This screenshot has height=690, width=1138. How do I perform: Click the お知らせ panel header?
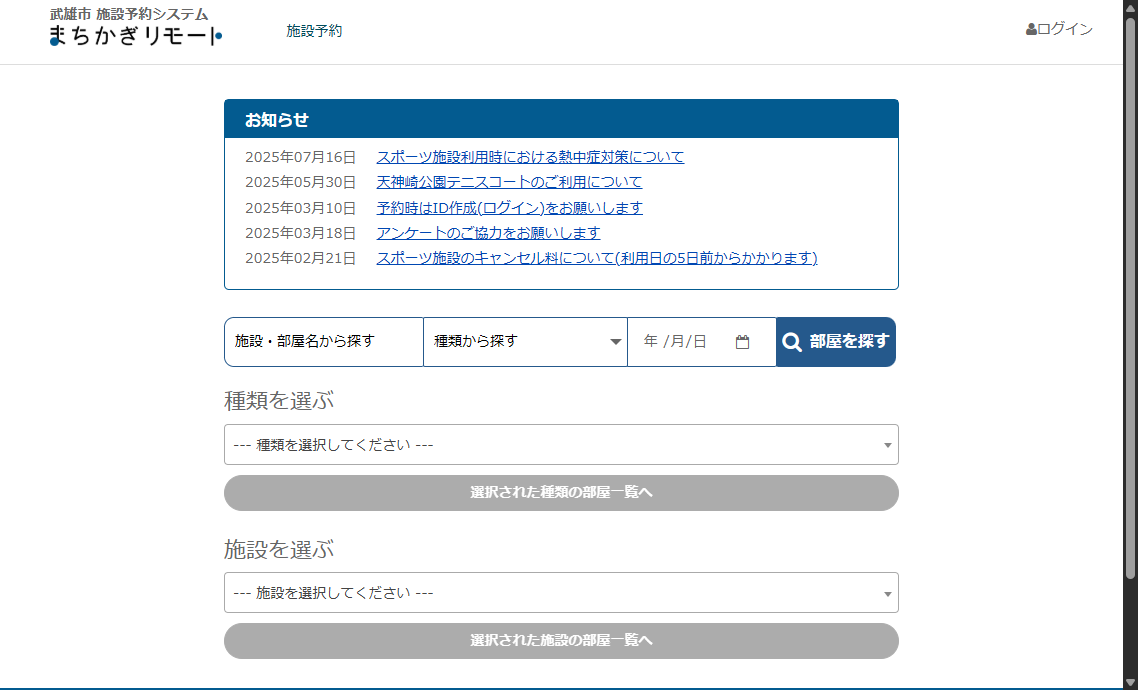(561, 119)
